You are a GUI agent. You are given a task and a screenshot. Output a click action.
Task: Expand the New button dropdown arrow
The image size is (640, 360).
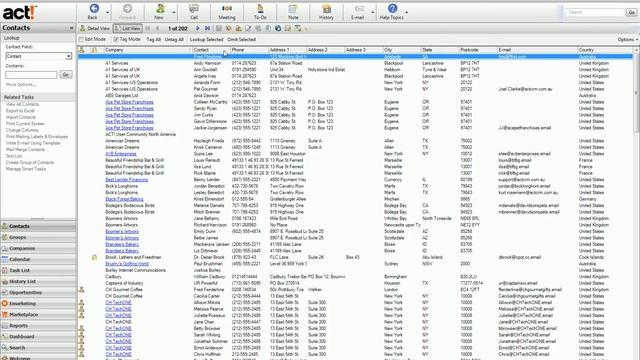(174, 13)
